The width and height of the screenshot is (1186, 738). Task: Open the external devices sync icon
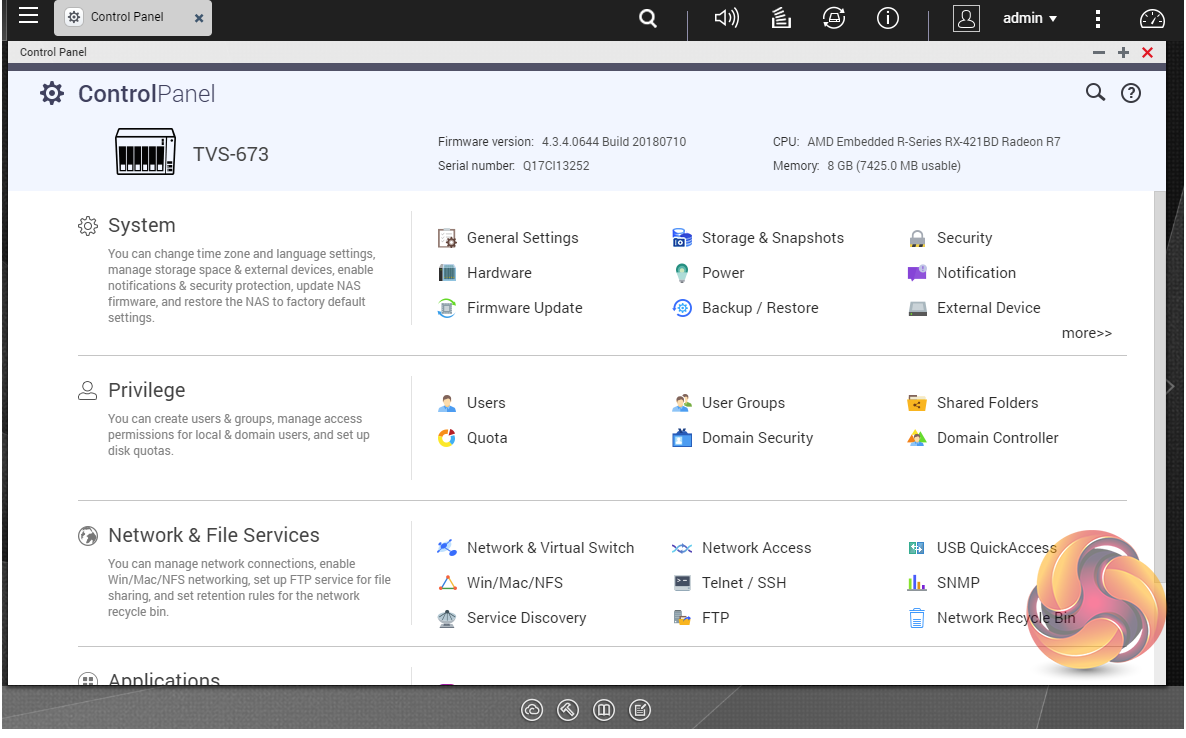point(834,18)
